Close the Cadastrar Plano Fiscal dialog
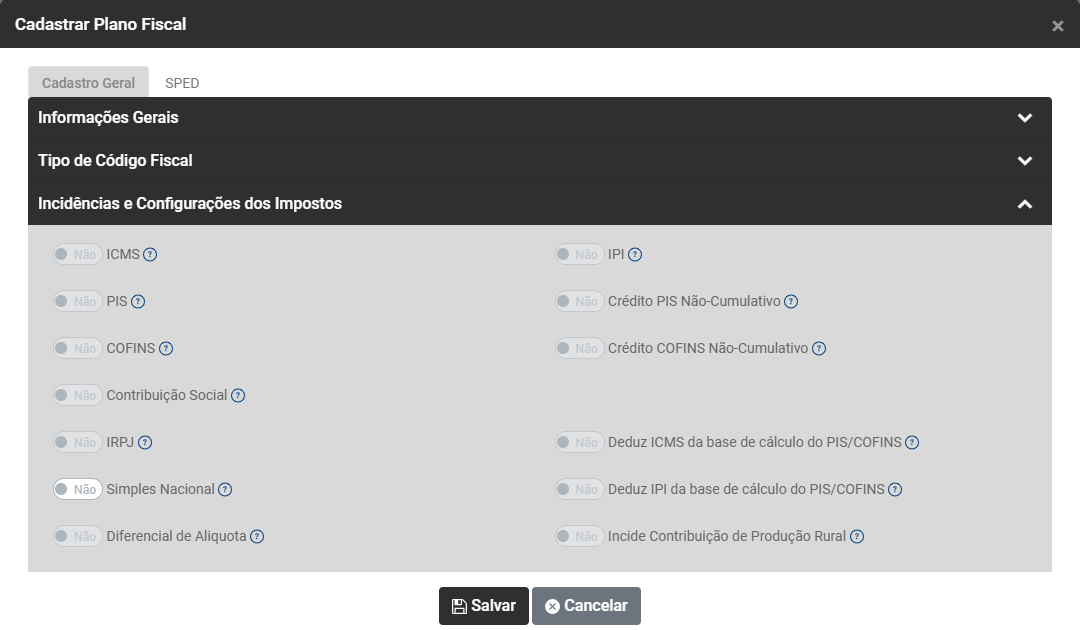Screen dimensions: 1080x630 coord(1057,26)
